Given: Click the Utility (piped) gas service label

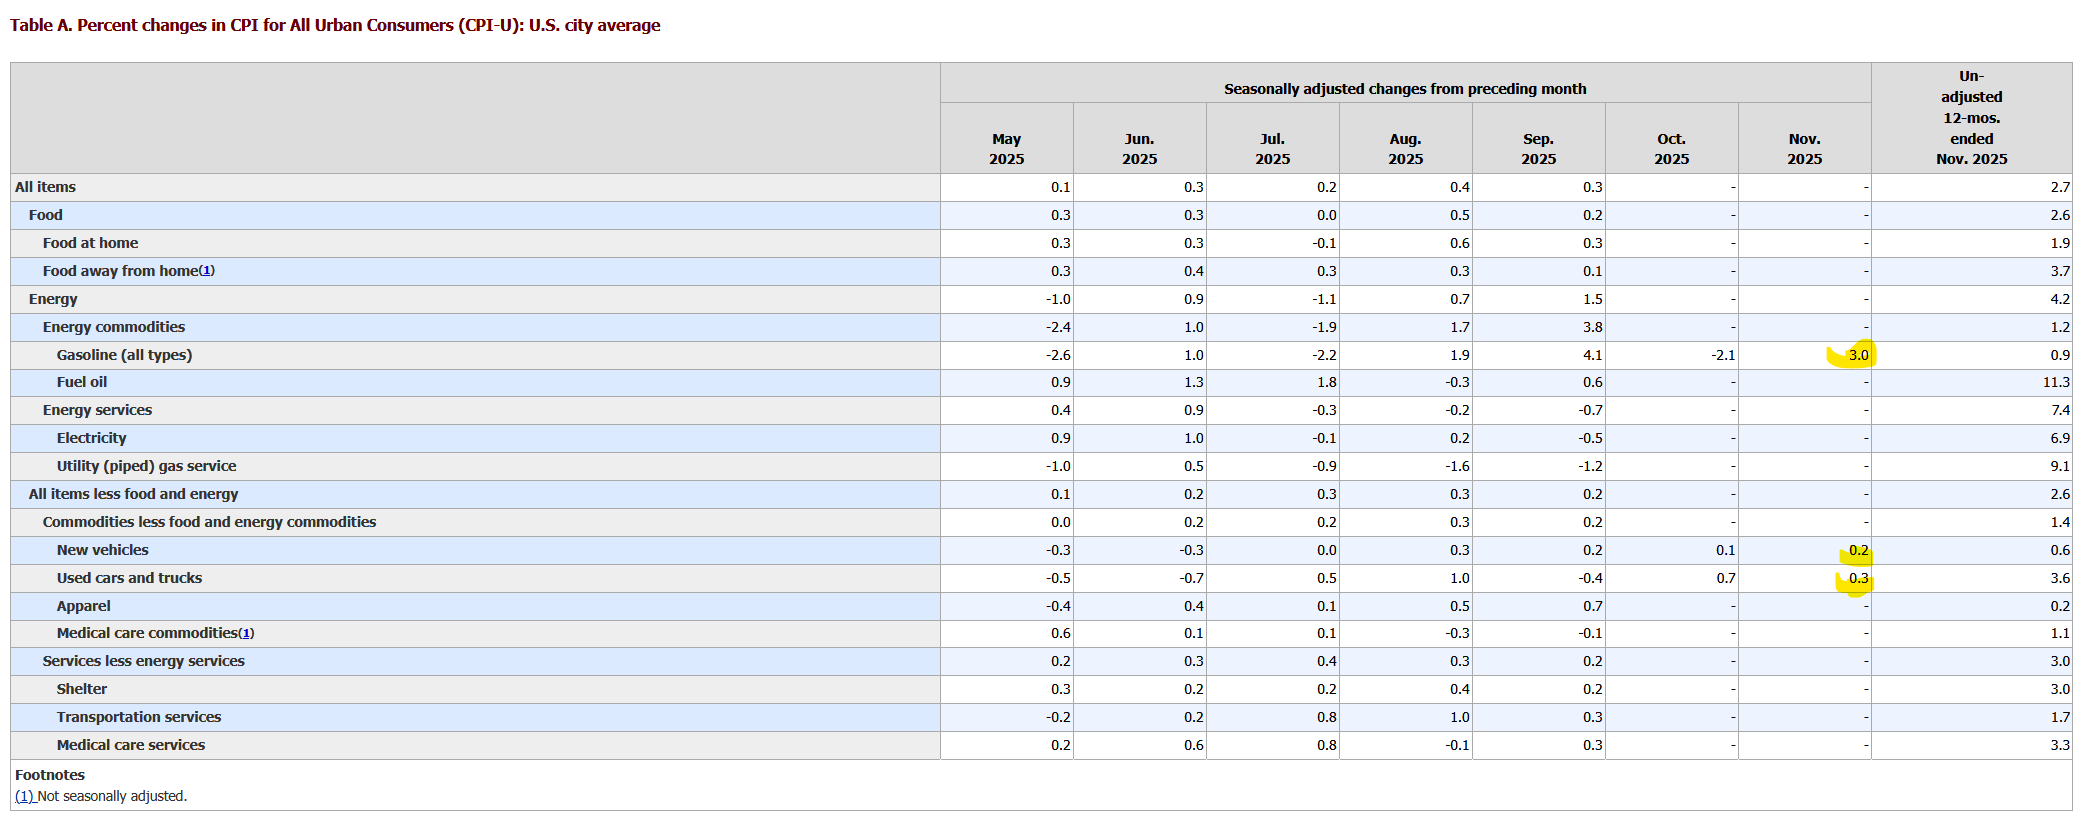Looking at the screenshot, I should point(147,466).
